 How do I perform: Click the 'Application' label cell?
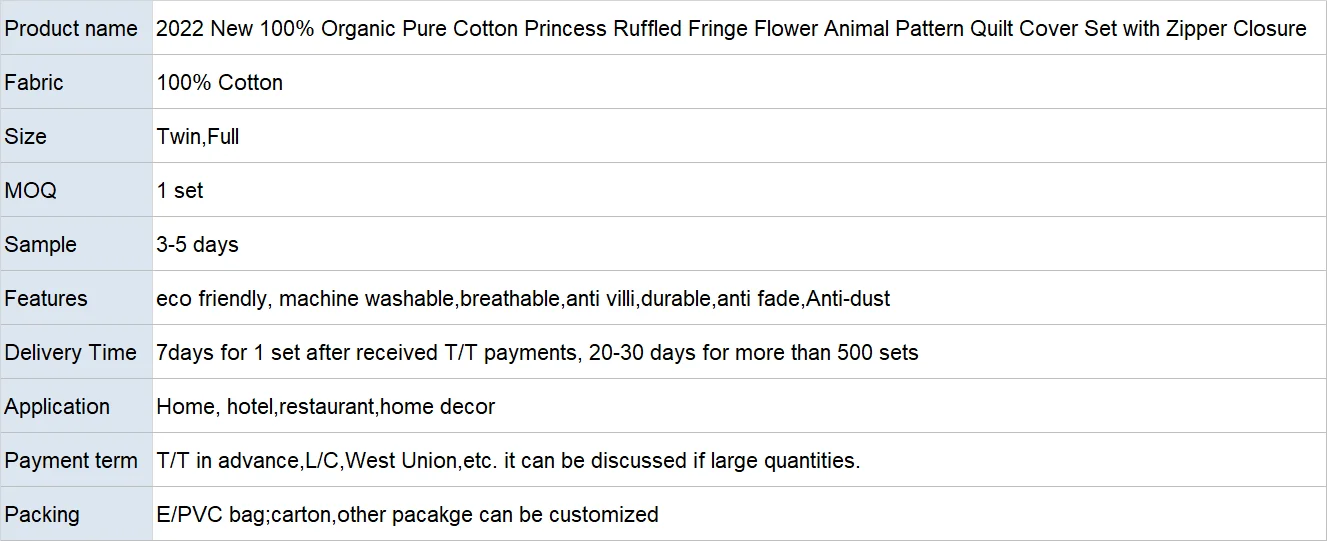76,406
